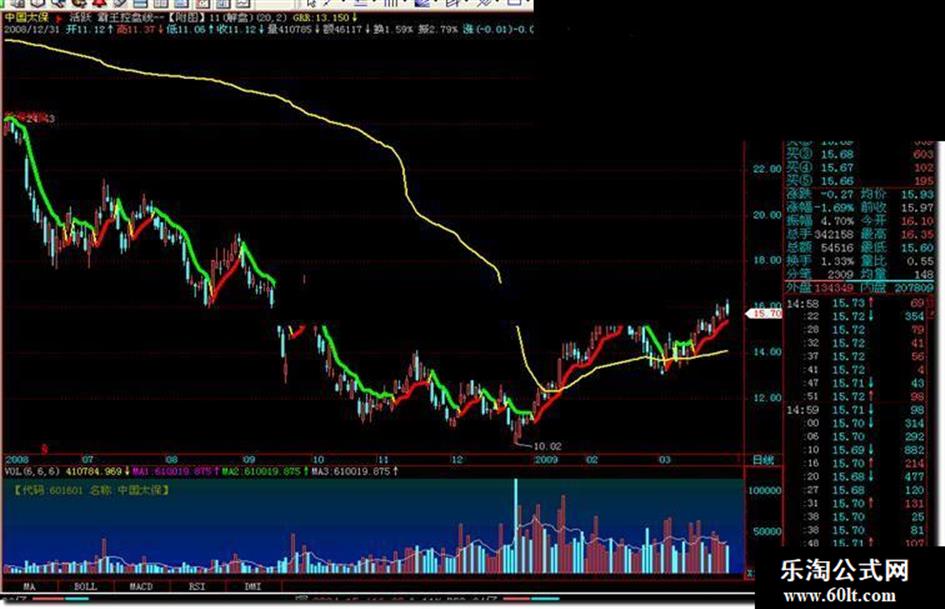Screen dimensions: 945x609
Task: Click the 外盘 value 134349
Action: (x=835, y=288)
